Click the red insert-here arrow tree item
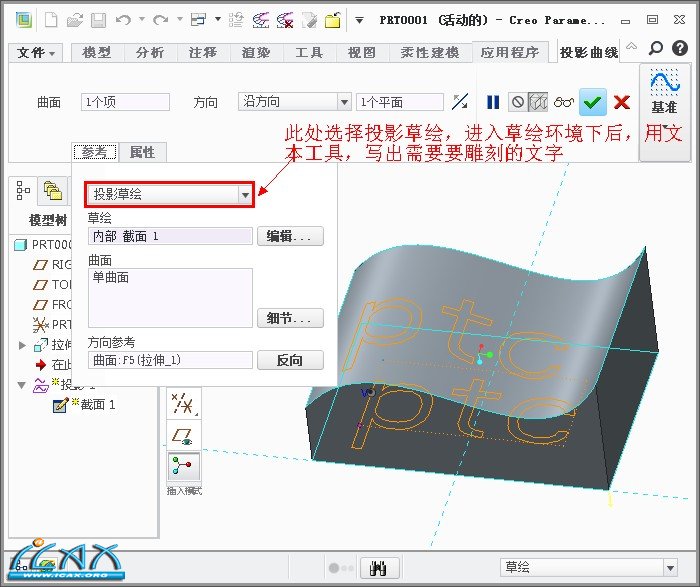700x587 pixels. (x=41, y=365)
